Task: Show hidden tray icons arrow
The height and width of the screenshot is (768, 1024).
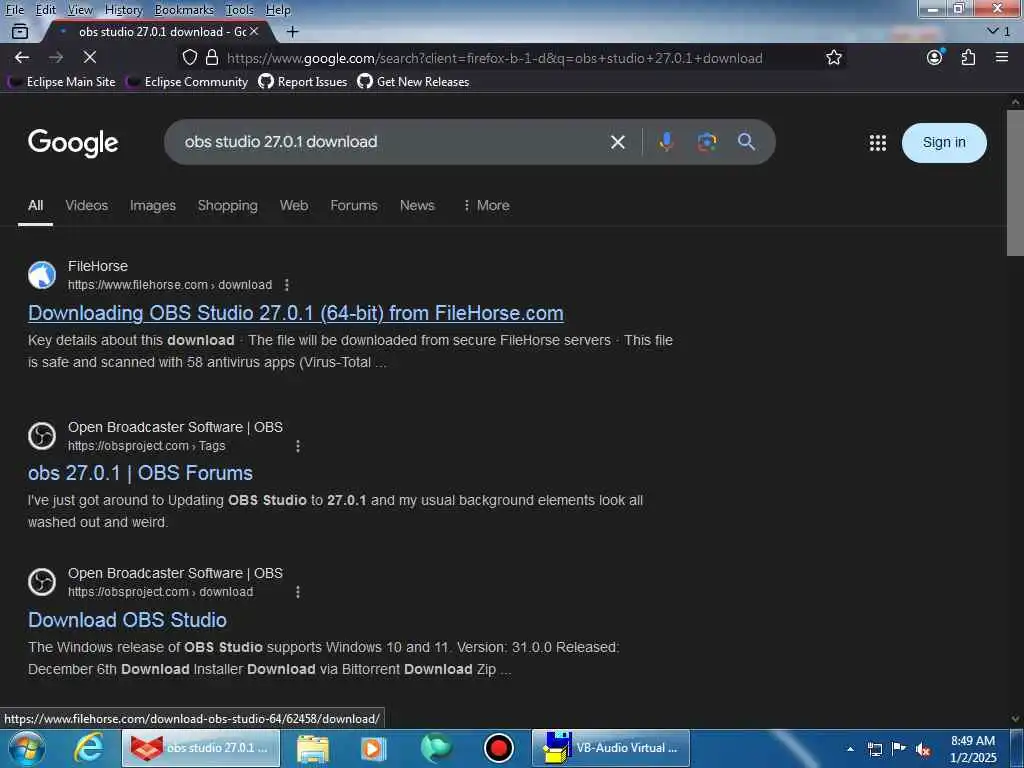Action: tap(850, 749)
